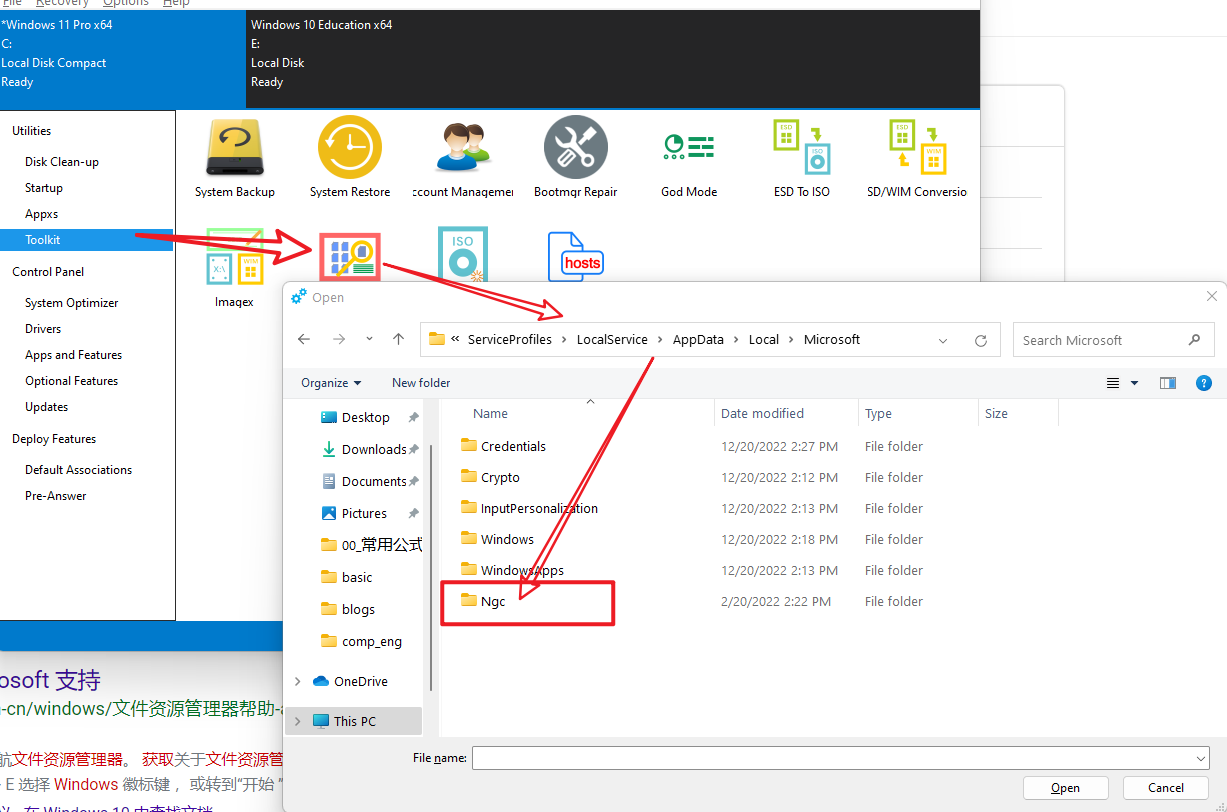Screen dimensions: 1227x812
Task: Go to Optional Features page
Action: pyautogui.click(x=72, y=381)
